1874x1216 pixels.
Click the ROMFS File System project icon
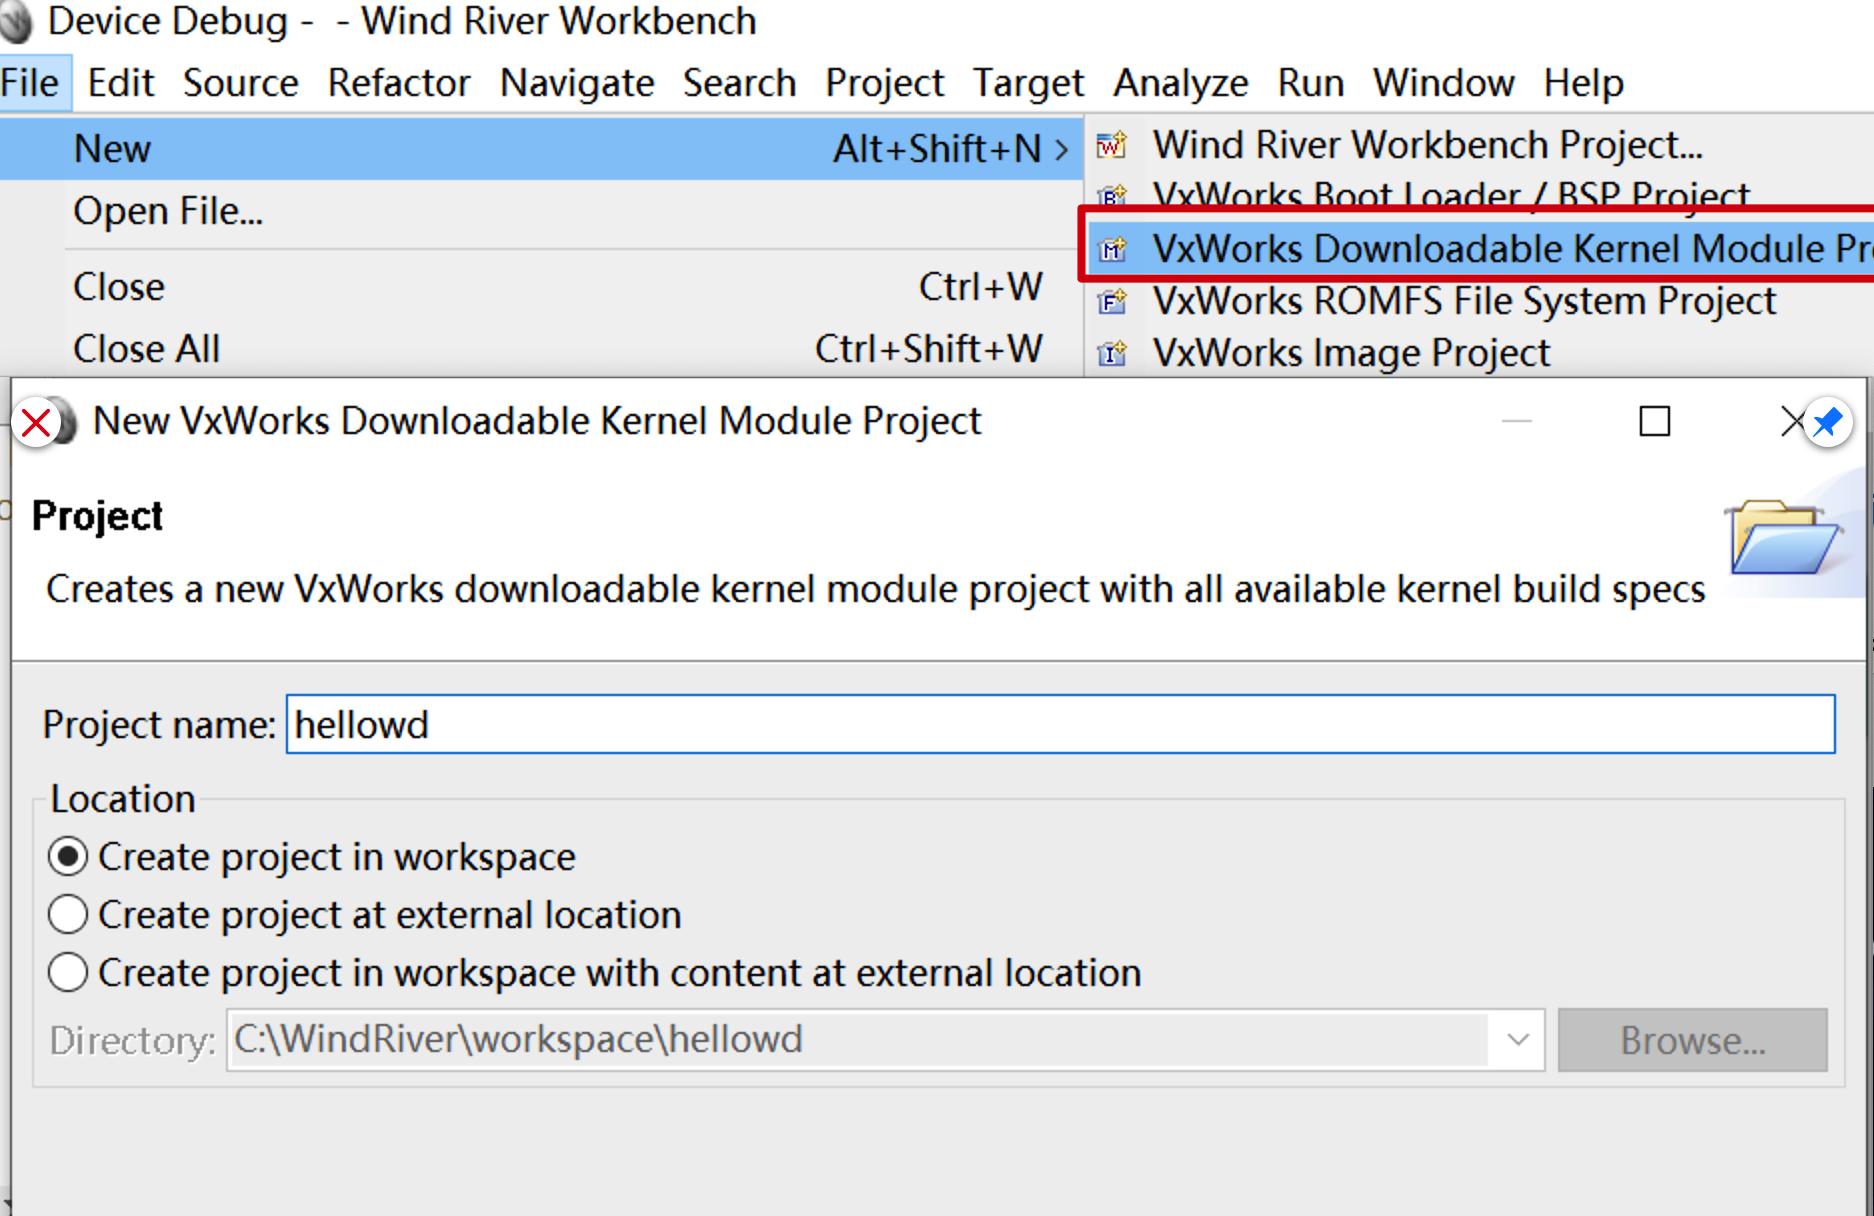click(1112, 301)
